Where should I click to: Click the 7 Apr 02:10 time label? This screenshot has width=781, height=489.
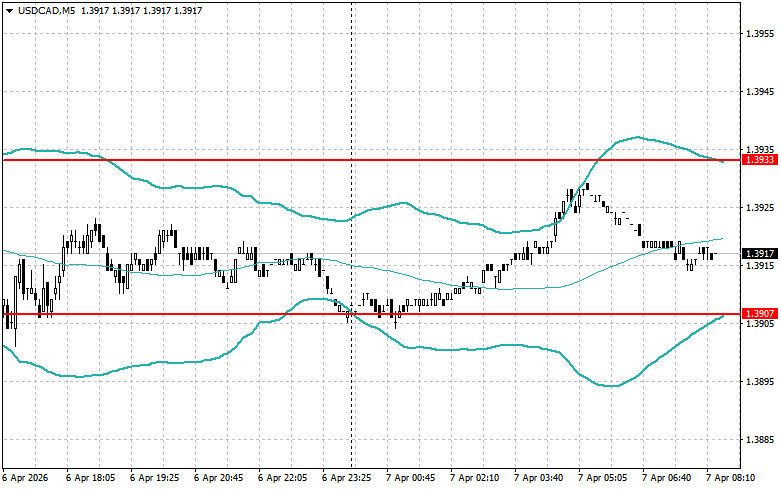[474, 478]
